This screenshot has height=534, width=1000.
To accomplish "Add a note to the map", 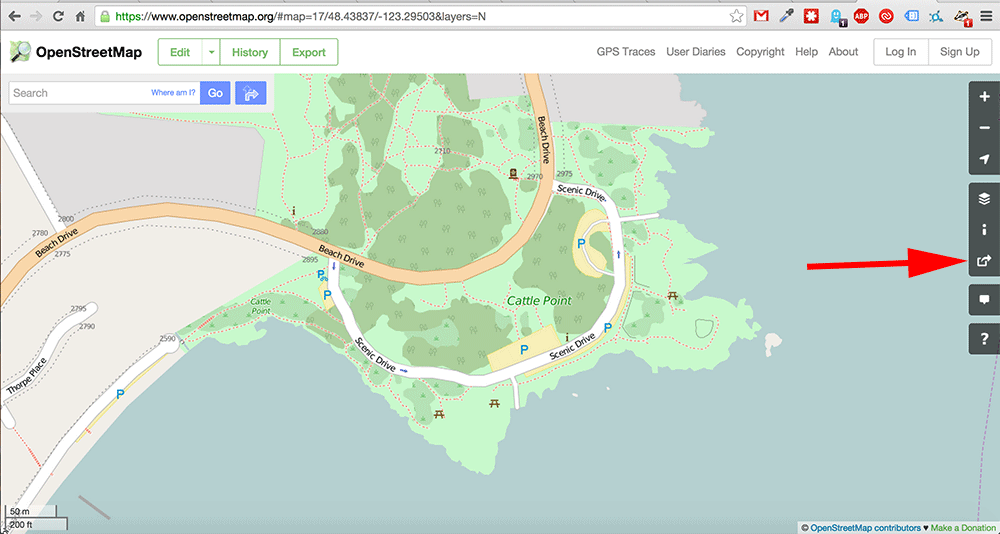I will coord(984,300).
